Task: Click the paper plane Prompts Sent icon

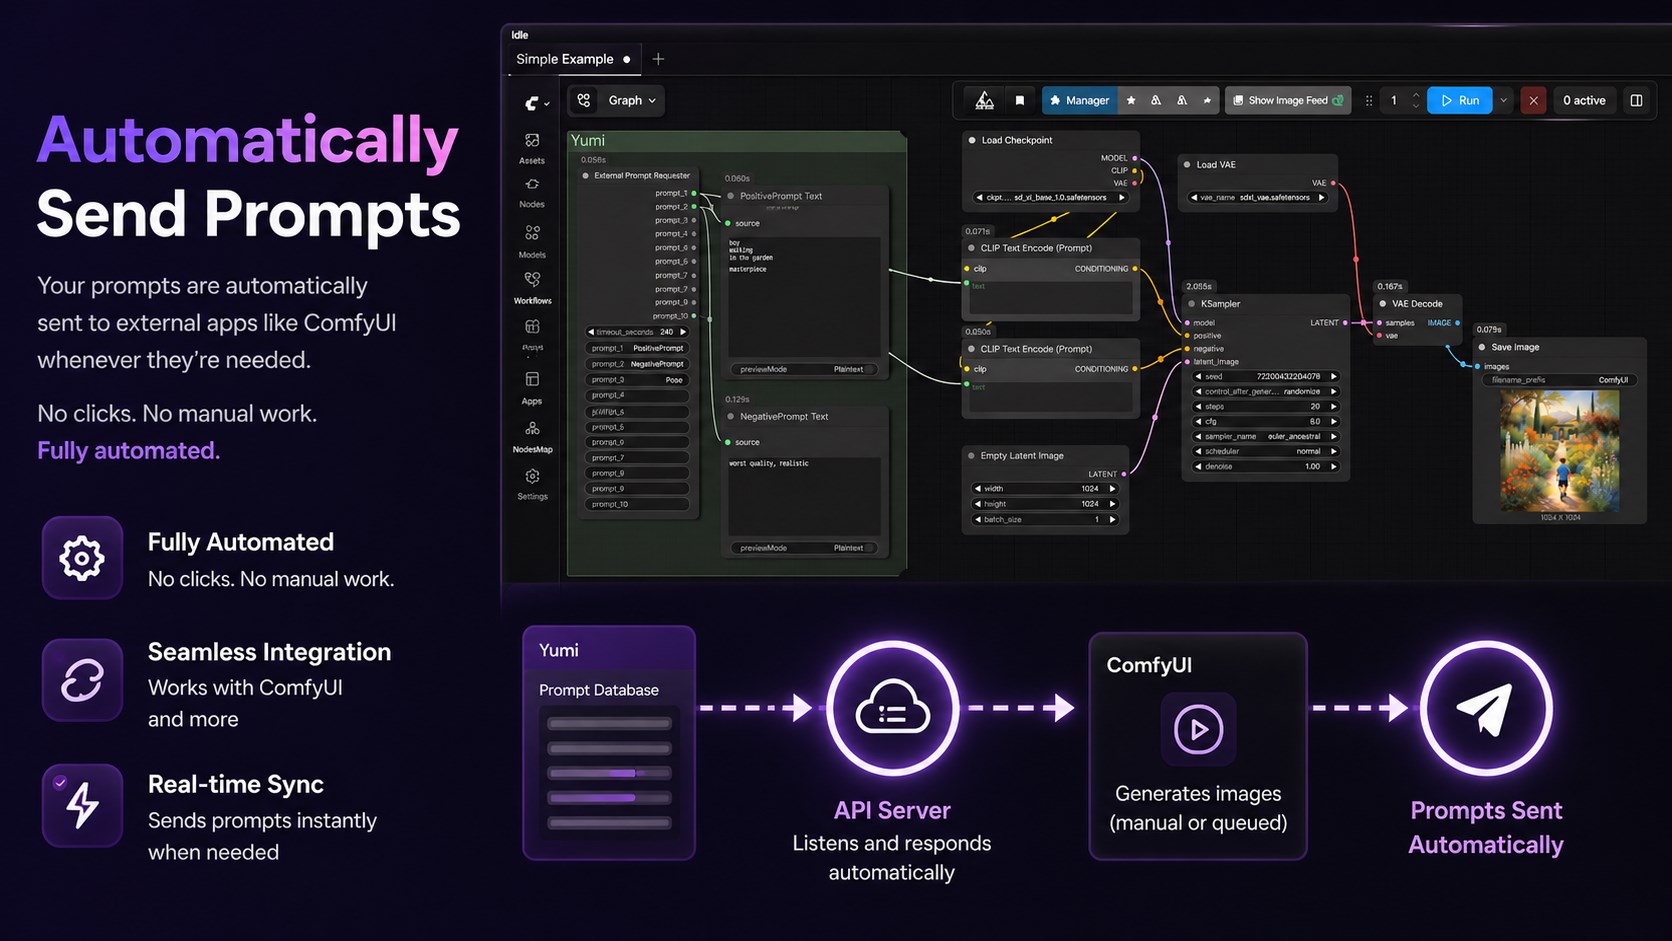Action: pos(1485,709)
